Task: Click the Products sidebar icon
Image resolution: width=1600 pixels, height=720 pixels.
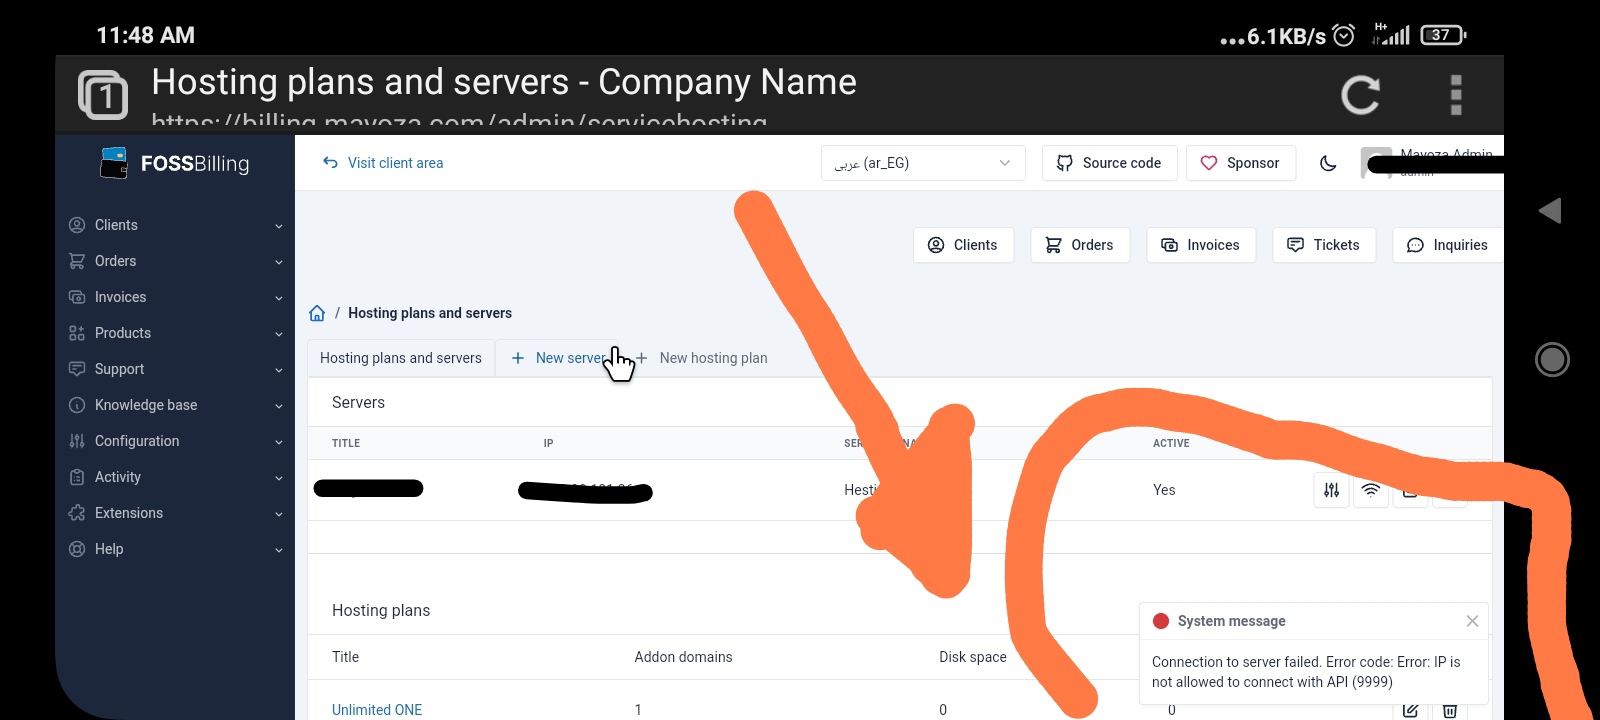Action: click(x=77, y=333)
